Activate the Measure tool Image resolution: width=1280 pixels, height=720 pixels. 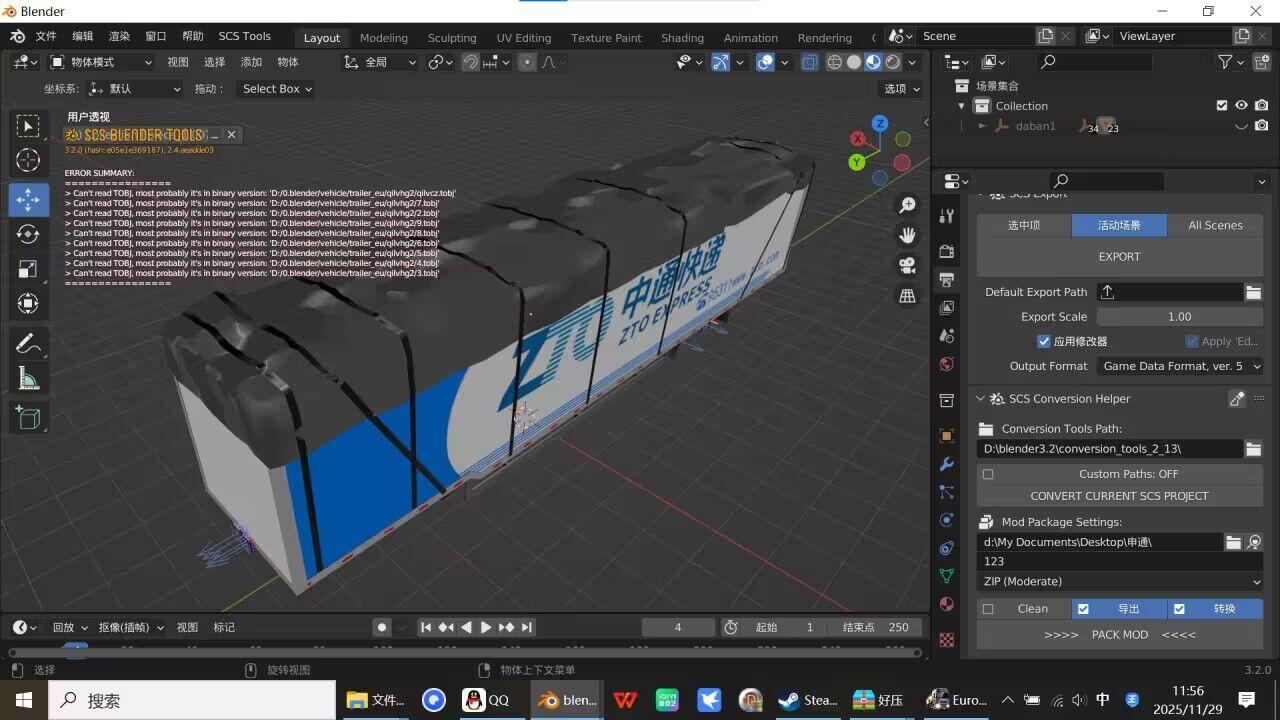click(28, 379)
